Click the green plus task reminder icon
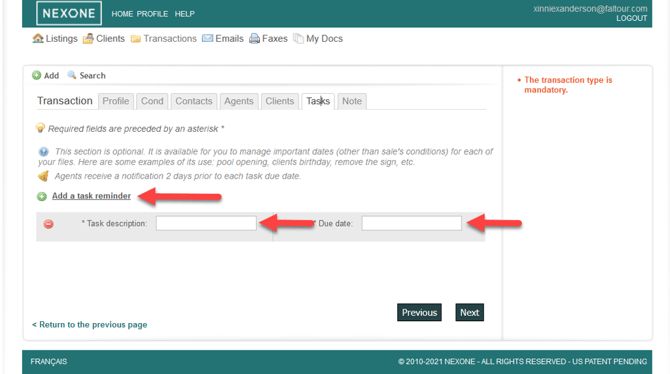Image resolution: width=670 pixels, height=374 pixels. coord(41,196)
